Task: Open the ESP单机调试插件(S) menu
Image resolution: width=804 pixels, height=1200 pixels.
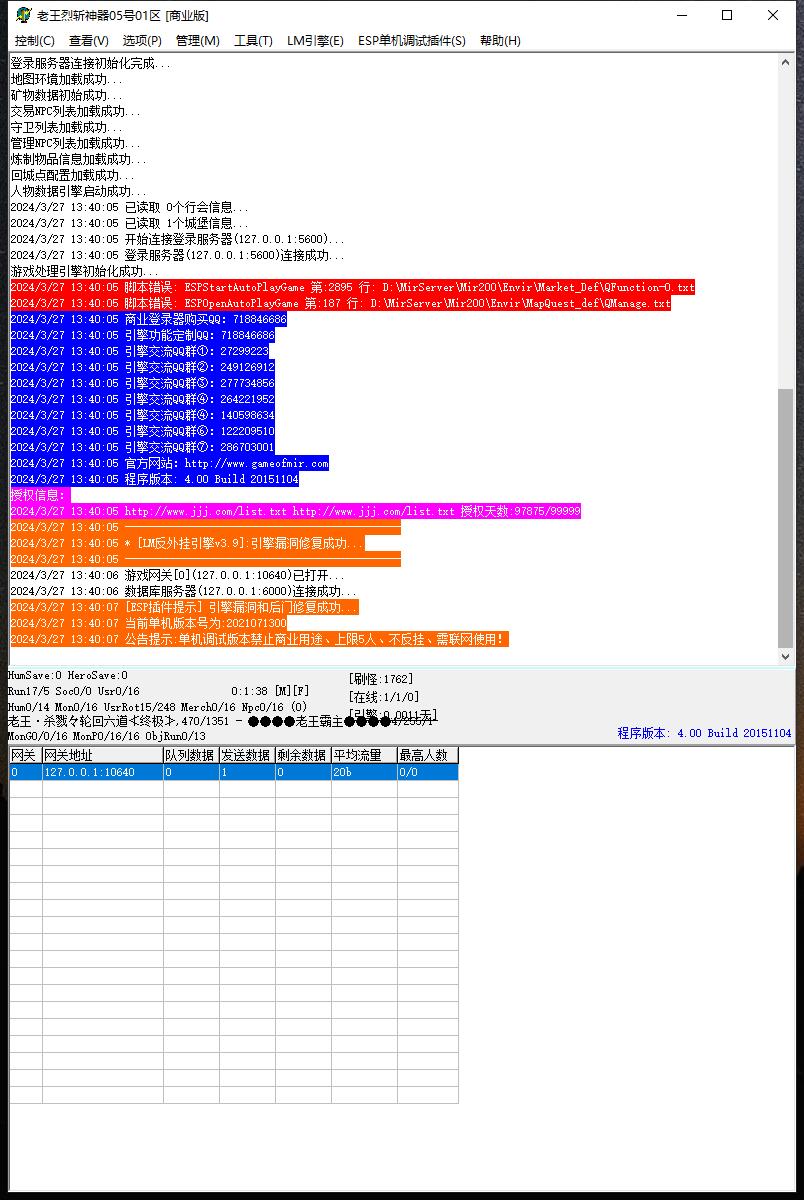Action: [x=412, y=41]
